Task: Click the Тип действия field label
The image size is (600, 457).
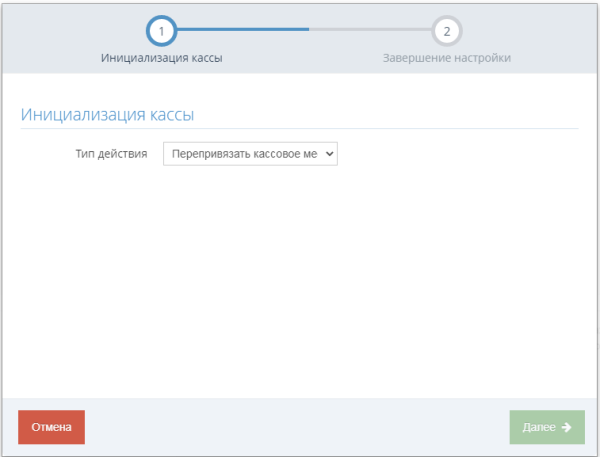Action: (x=111, y=154)
